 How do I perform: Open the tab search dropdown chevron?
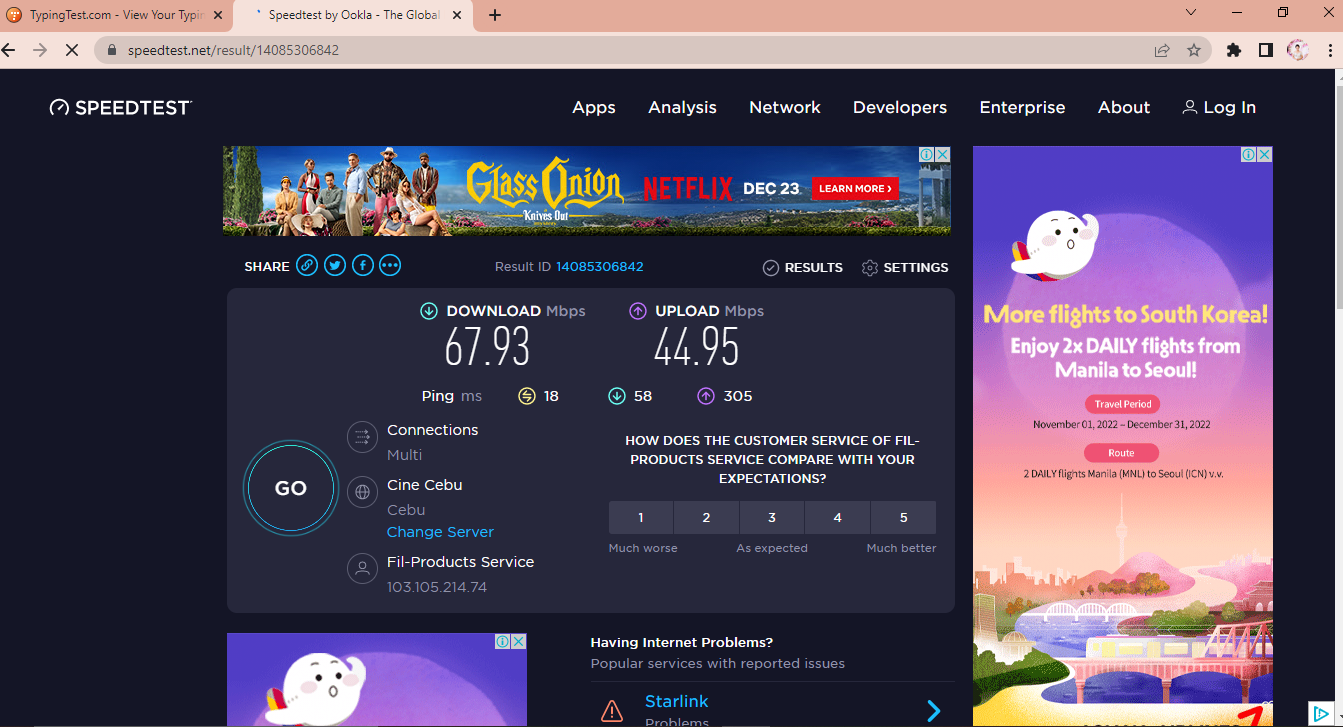coord(1191,13)
